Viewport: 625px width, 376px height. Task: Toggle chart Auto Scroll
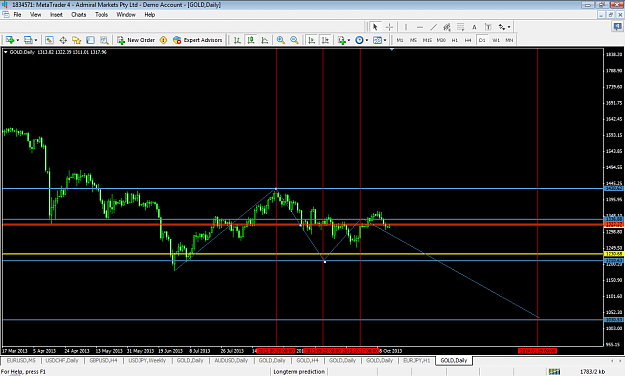[312, 40]
